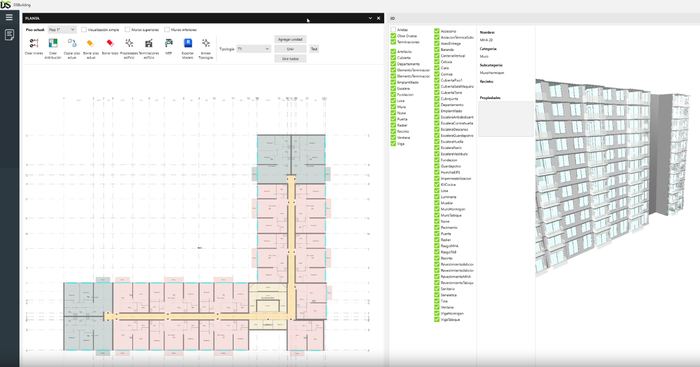This screenshot has width=700, height=367.
Task: Uncheck the VigaHormigon subcategory checkbox
Action: pos(437,313)
